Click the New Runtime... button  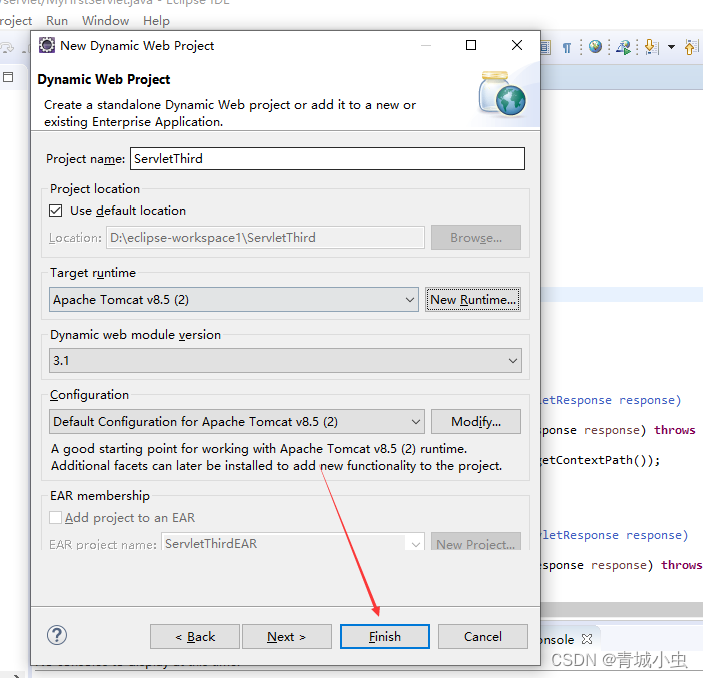(473, 300)
